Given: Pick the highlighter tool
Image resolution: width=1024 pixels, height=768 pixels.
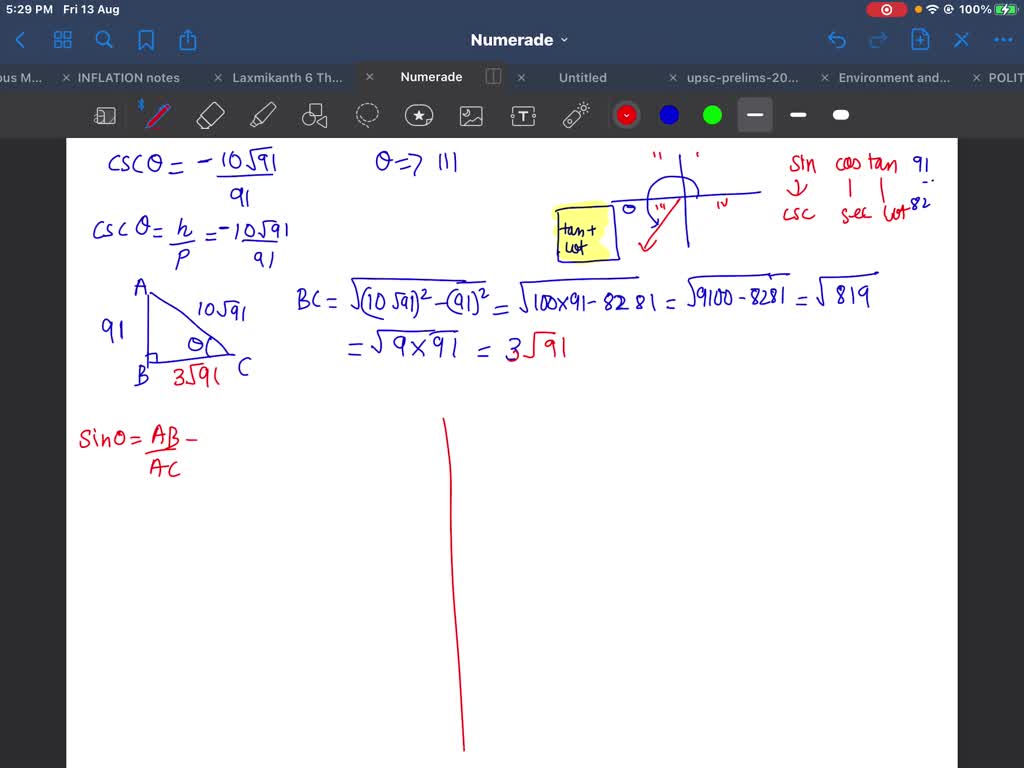Looking at the screenshot, I should click(262, 114).
